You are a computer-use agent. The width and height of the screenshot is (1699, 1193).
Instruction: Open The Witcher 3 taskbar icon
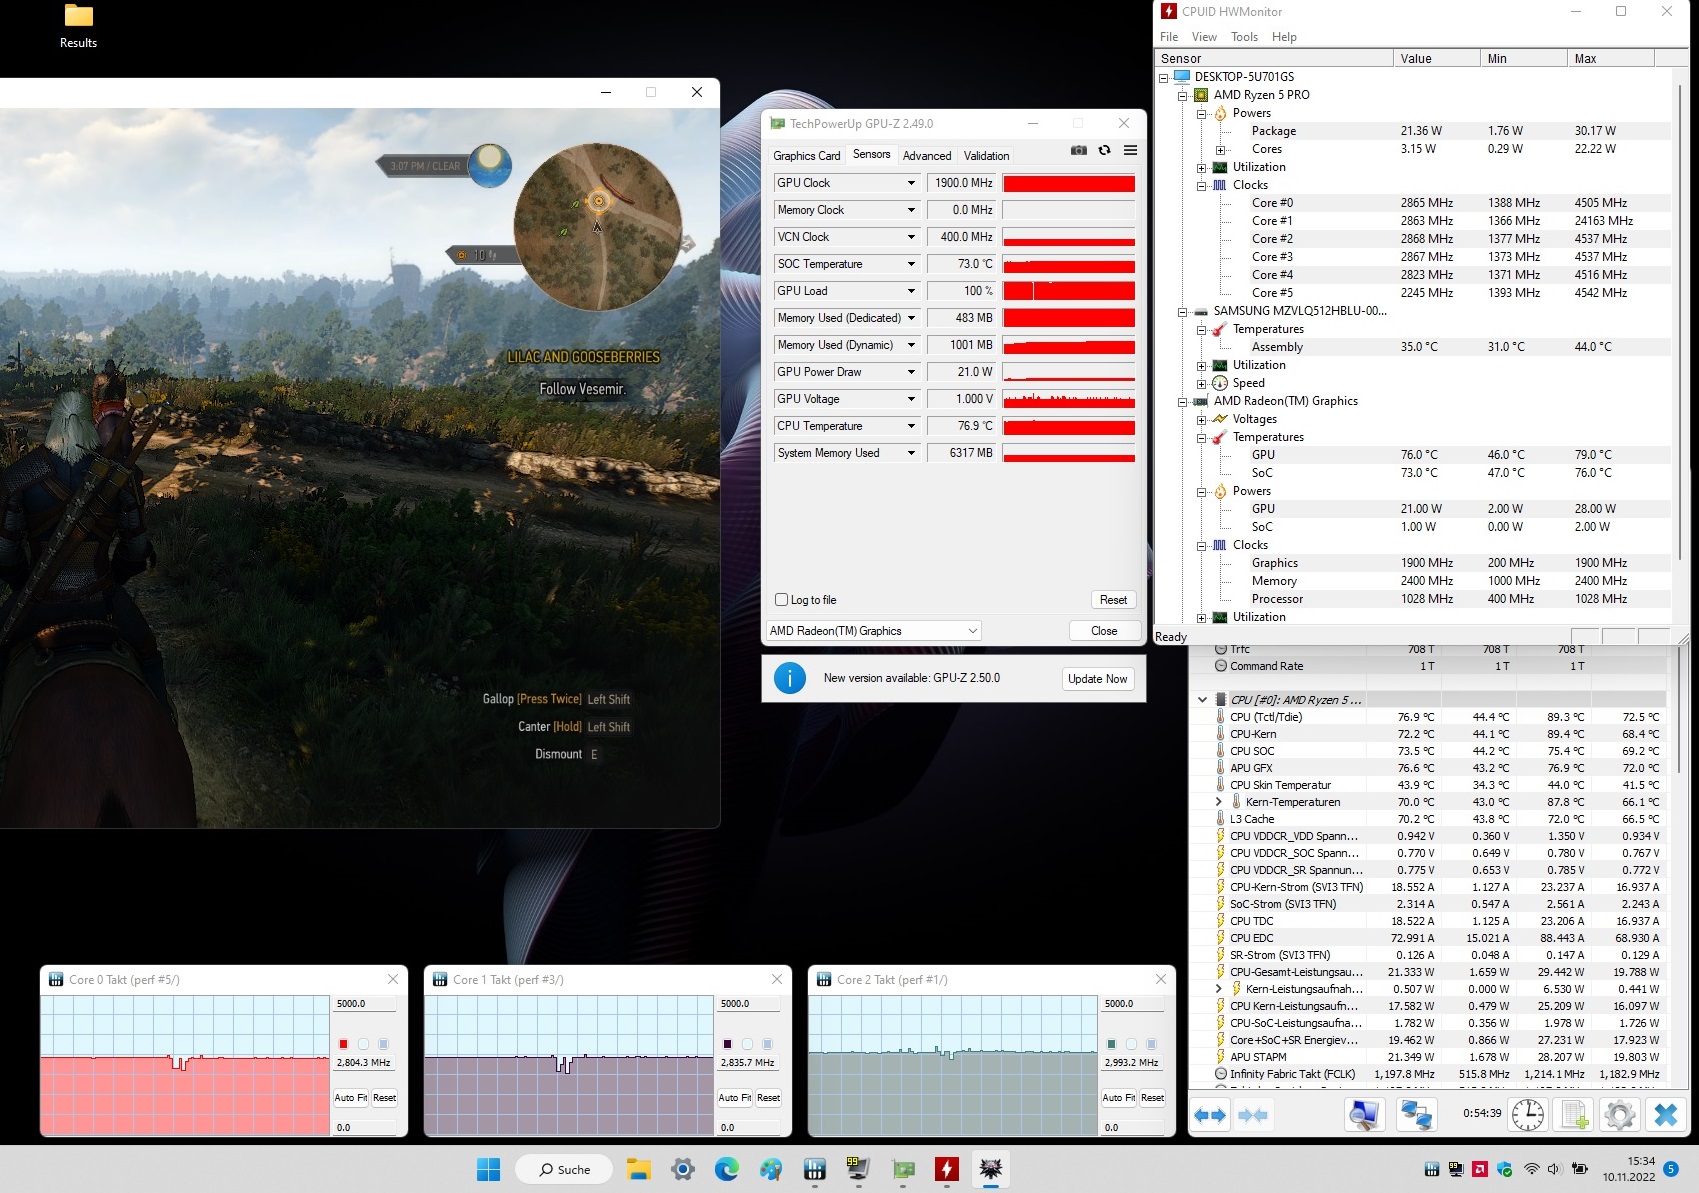click(990, 1169)
